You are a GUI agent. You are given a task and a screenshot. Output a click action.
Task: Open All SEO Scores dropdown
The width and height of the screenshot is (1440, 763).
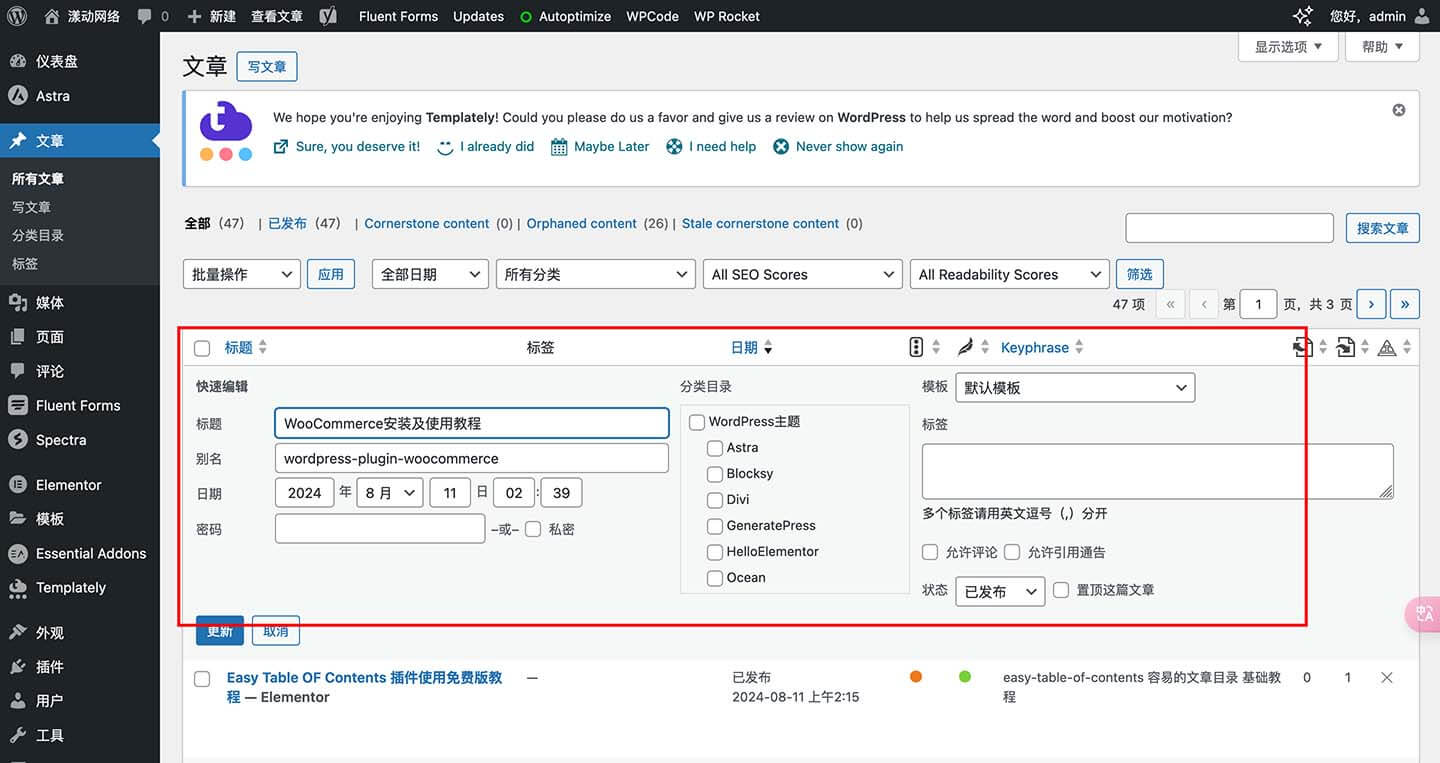tap(803, 274)
